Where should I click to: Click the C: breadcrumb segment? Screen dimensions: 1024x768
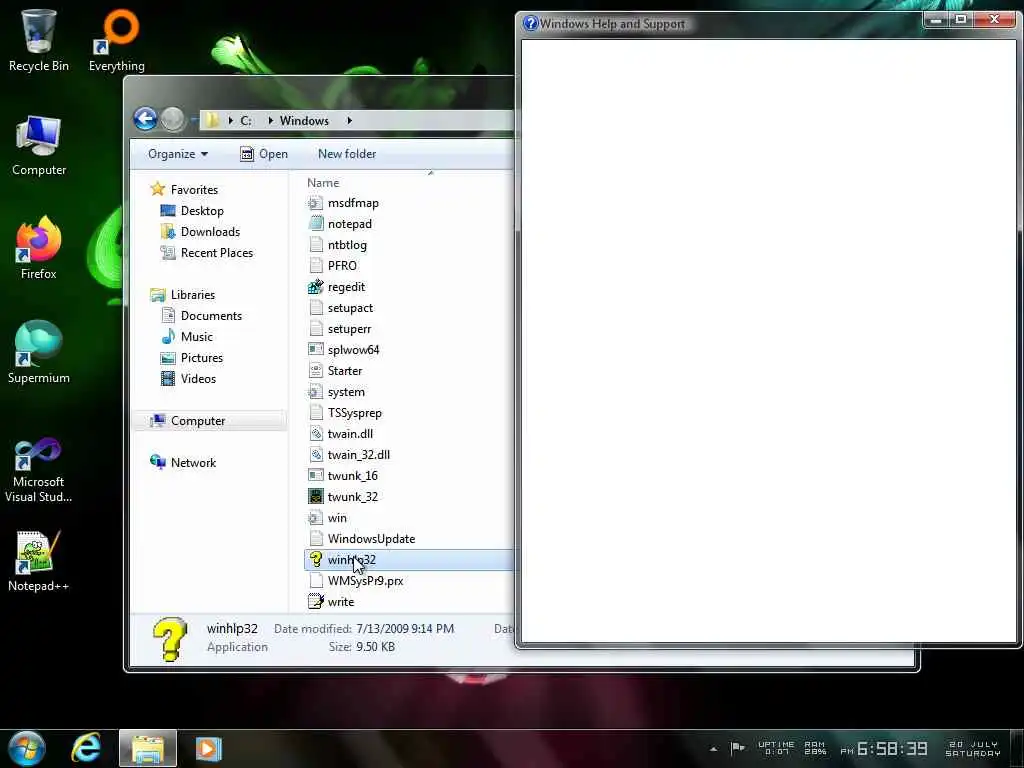(x=246, y=121)
